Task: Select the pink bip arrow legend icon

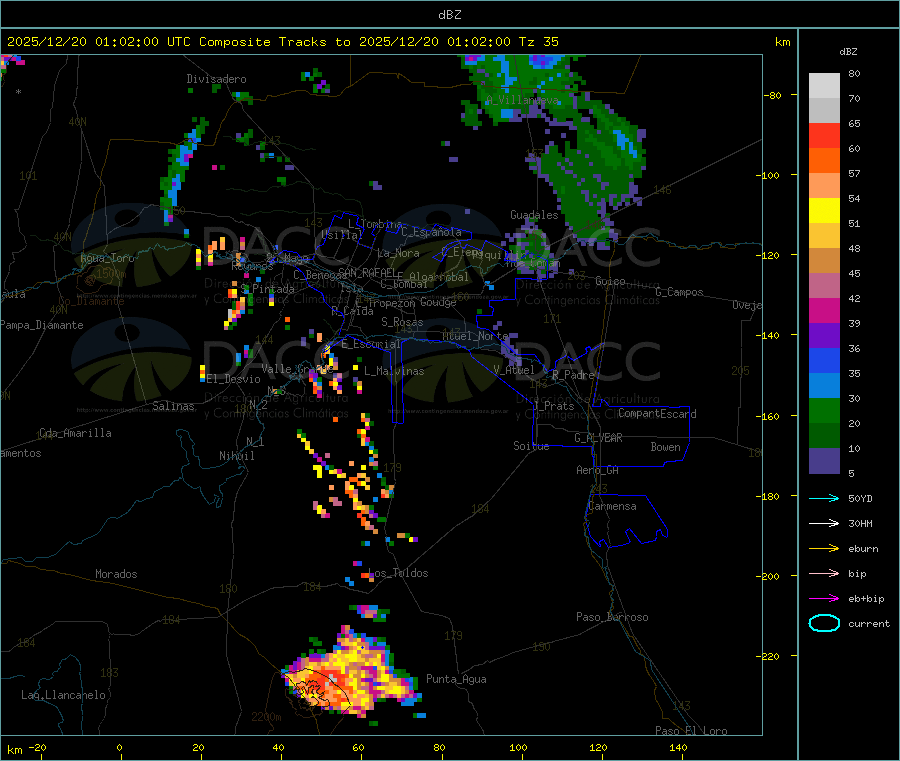Action: click(824, 573)
